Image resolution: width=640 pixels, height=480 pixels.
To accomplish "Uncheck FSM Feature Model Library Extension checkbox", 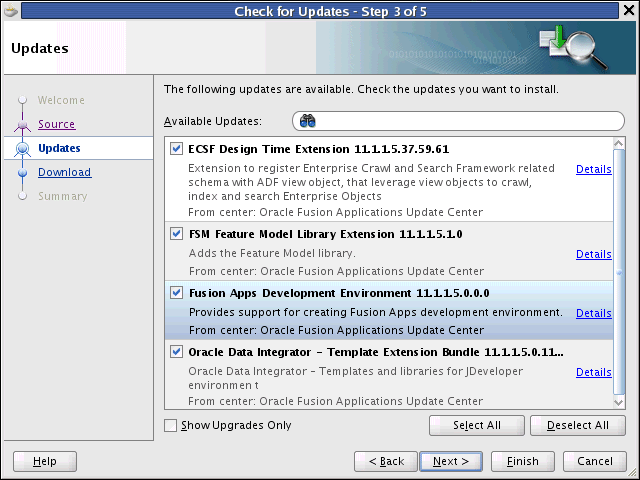I will 176,234.
